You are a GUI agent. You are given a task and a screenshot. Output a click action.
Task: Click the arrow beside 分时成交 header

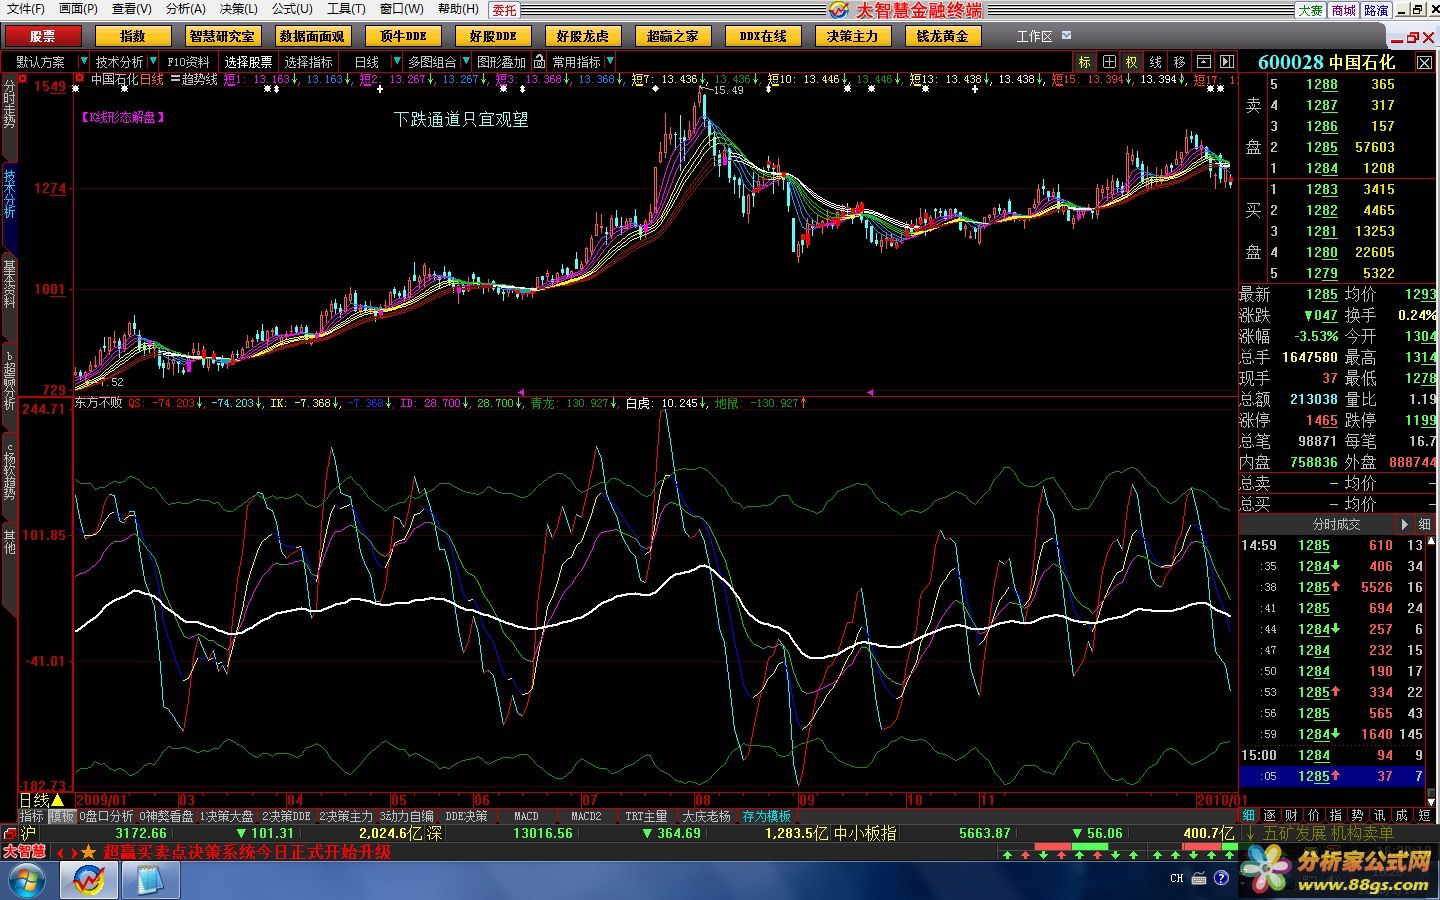[1405, 524]
